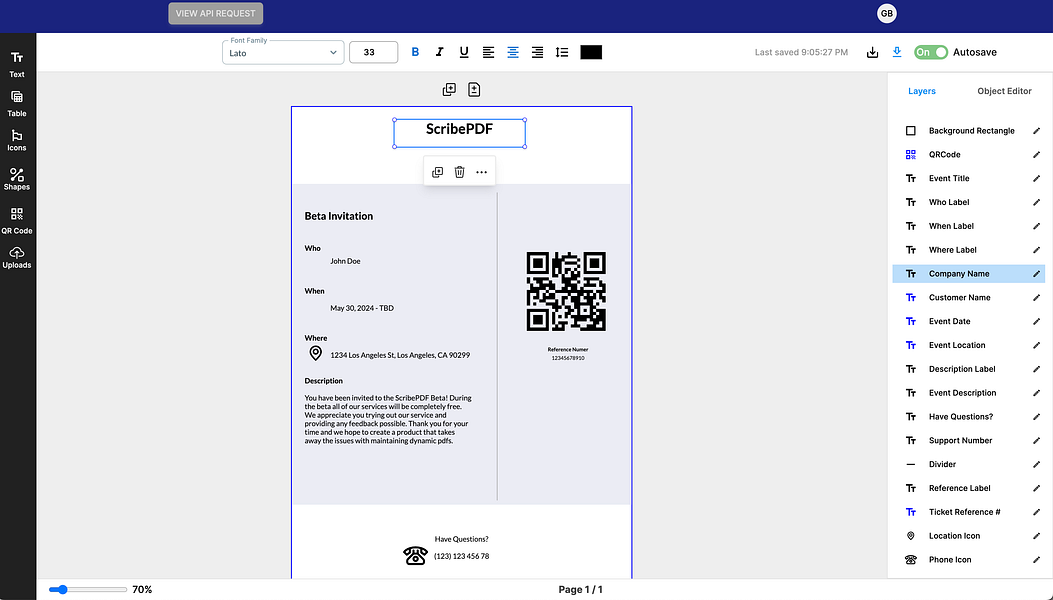The width and height of the screenshot is (1053, 600).
Task: Turn off the Autosave toggle
Action: [x=929, y=51]
